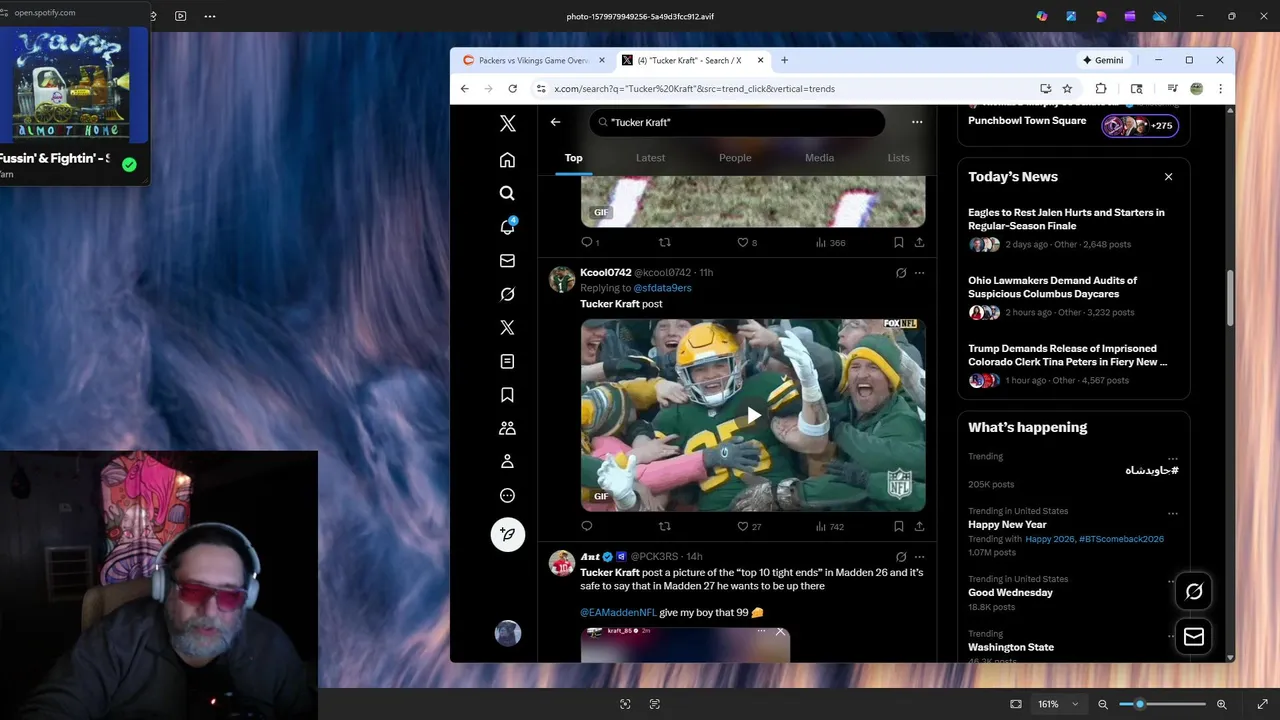Image resolution: width=1280 pixels, height=720 pixels.
Task: Switch to Packers vs Vikings browser tab
Action: 533,60
